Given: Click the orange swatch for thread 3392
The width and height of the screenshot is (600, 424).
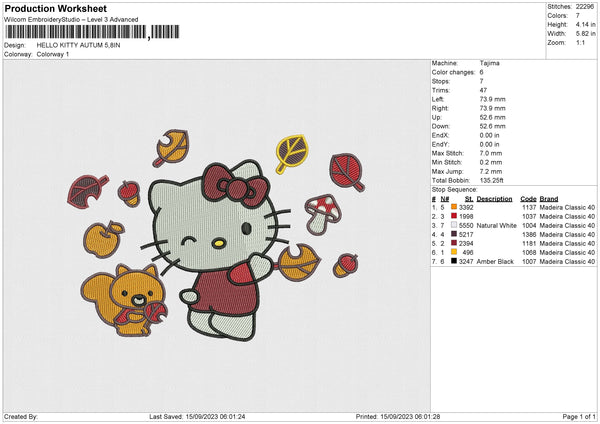Looking at the screenshot, I should coord(454,207).
